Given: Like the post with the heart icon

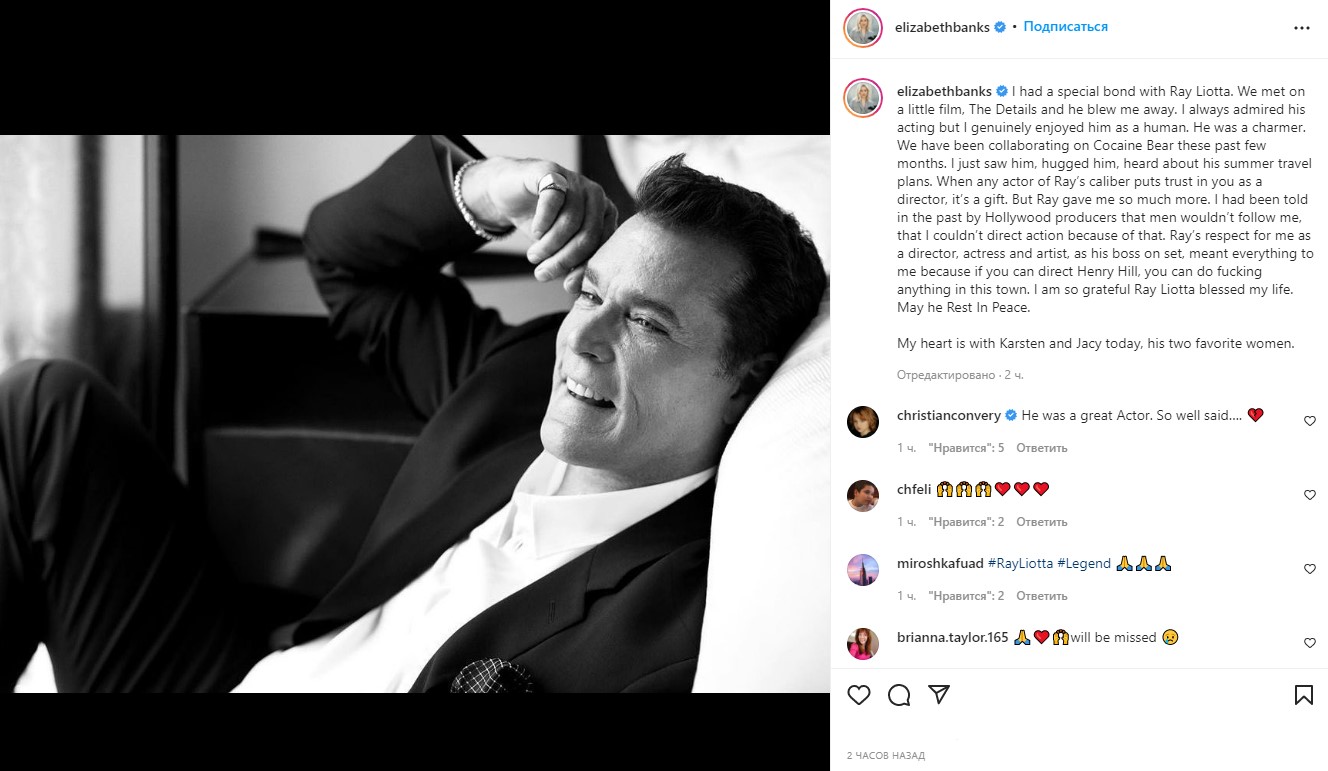Looking at the screenshot, I should (x=859, y=695).
